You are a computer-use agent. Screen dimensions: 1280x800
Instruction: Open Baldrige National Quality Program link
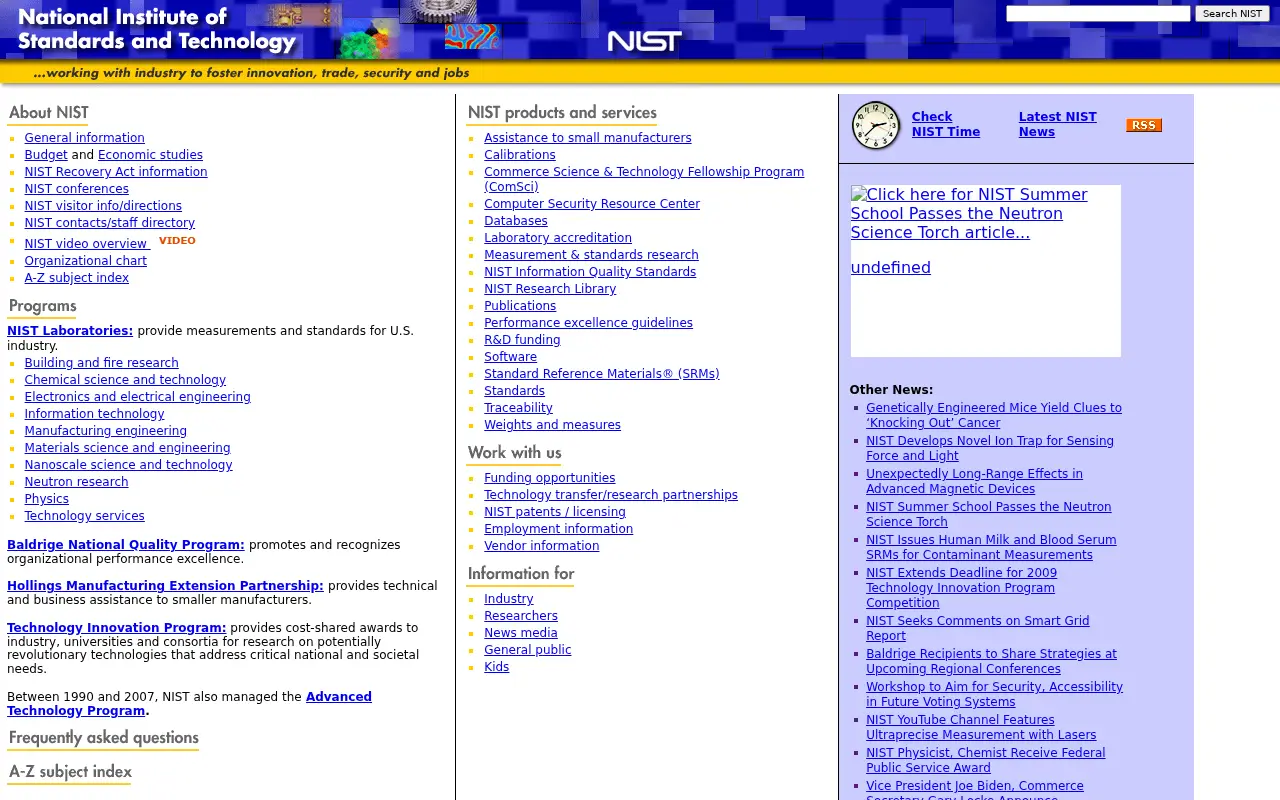click(126, 545)
